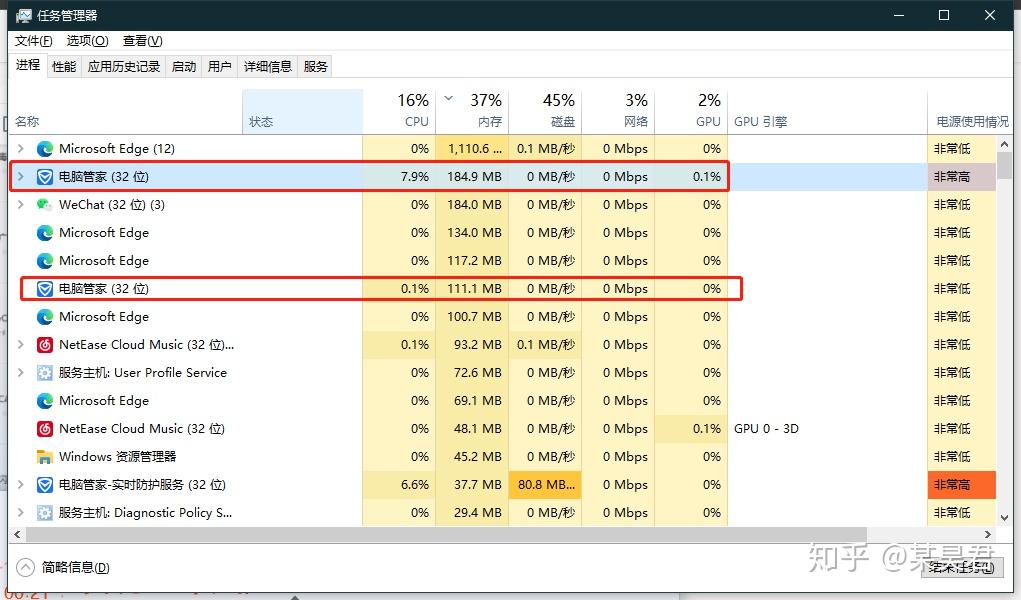Click the 80.8 MB... disk cell
This screenshot has height=600, width=1021.
(545, 485)
